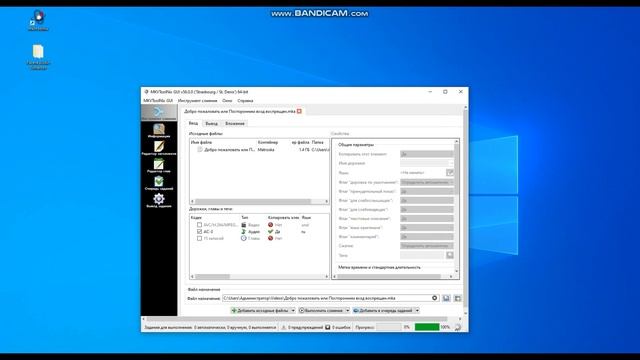
Task: Open the default track flag dropdown
Action: pos(427,182)
